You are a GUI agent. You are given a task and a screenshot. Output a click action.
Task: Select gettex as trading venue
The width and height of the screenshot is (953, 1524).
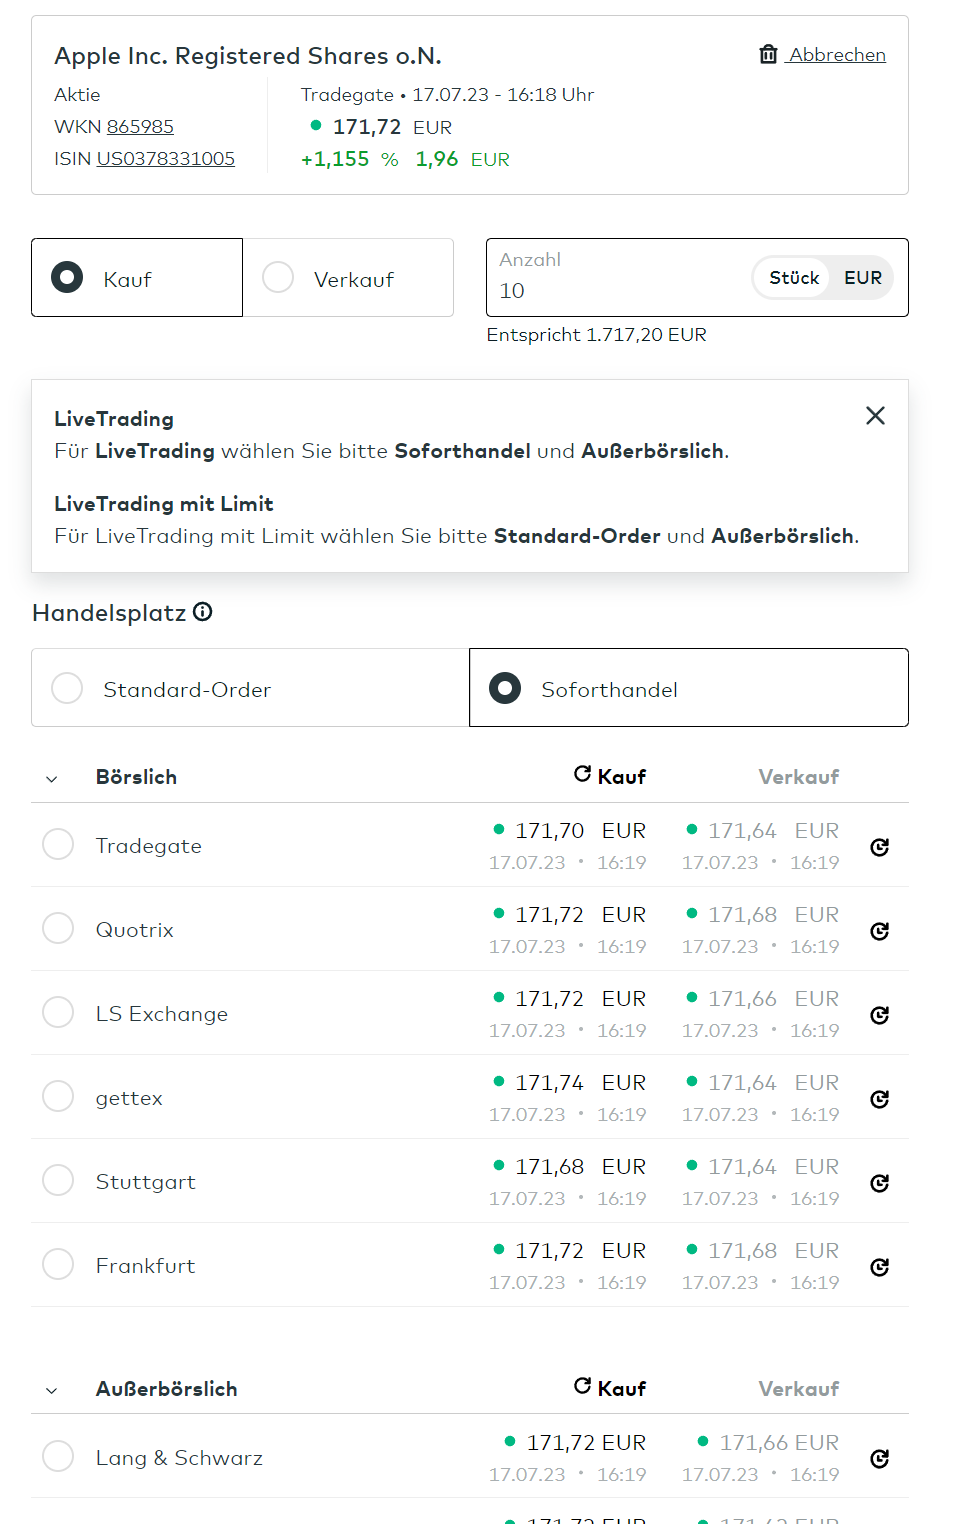pyautogui.click(x=58, y=1096)
